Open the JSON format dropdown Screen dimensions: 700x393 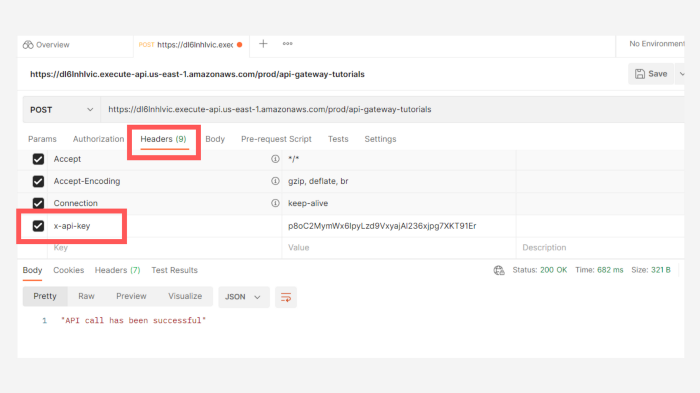(244, 297)
